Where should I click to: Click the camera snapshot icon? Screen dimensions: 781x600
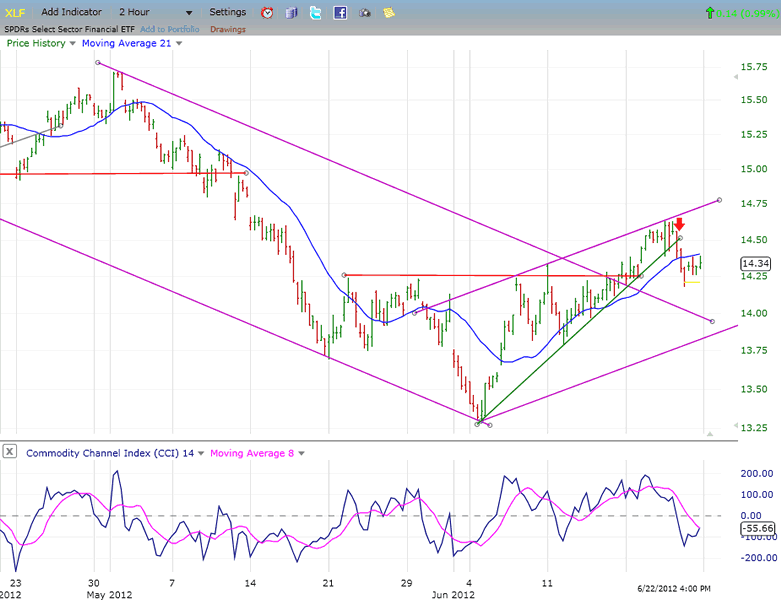coord(364,13)
